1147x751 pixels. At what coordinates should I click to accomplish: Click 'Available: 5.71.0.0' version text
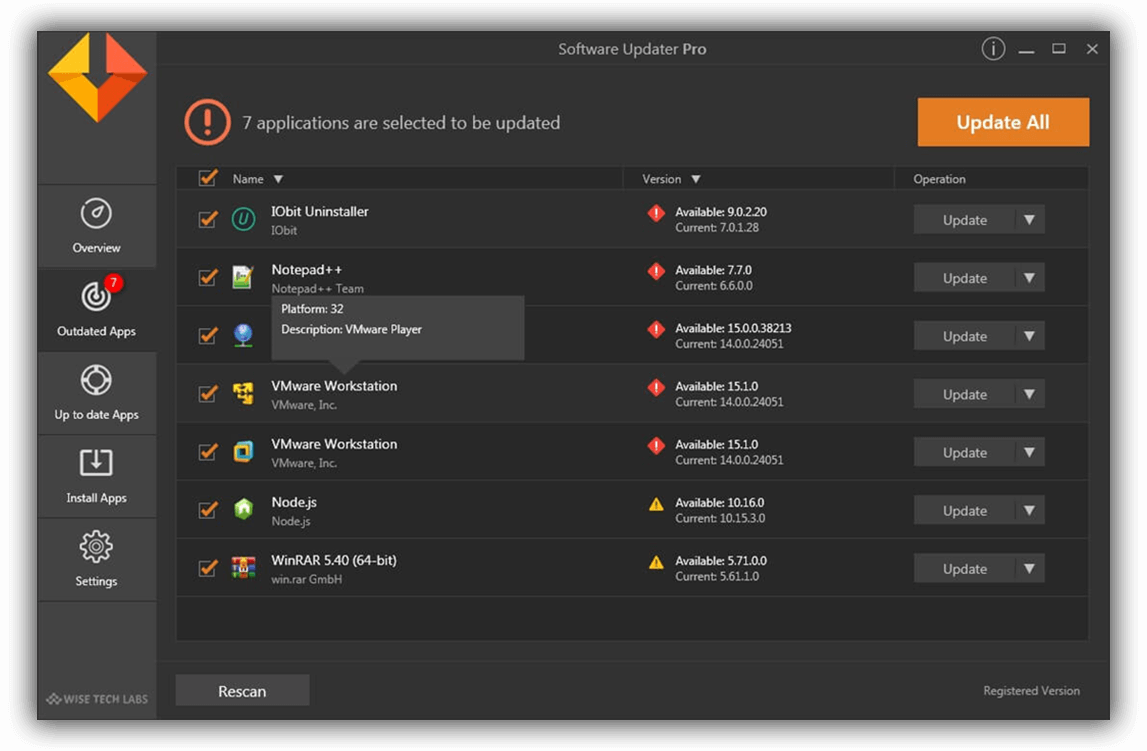tap(721, 561)
